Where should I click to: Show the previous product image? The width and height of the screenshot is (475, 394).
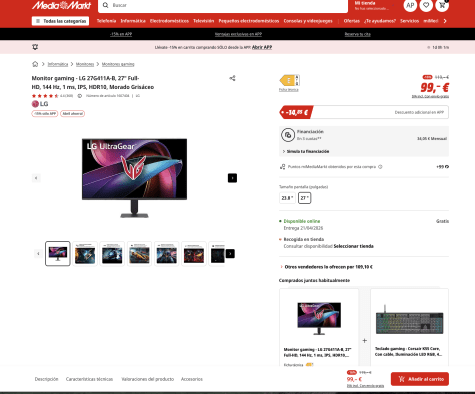coord(36,178)
